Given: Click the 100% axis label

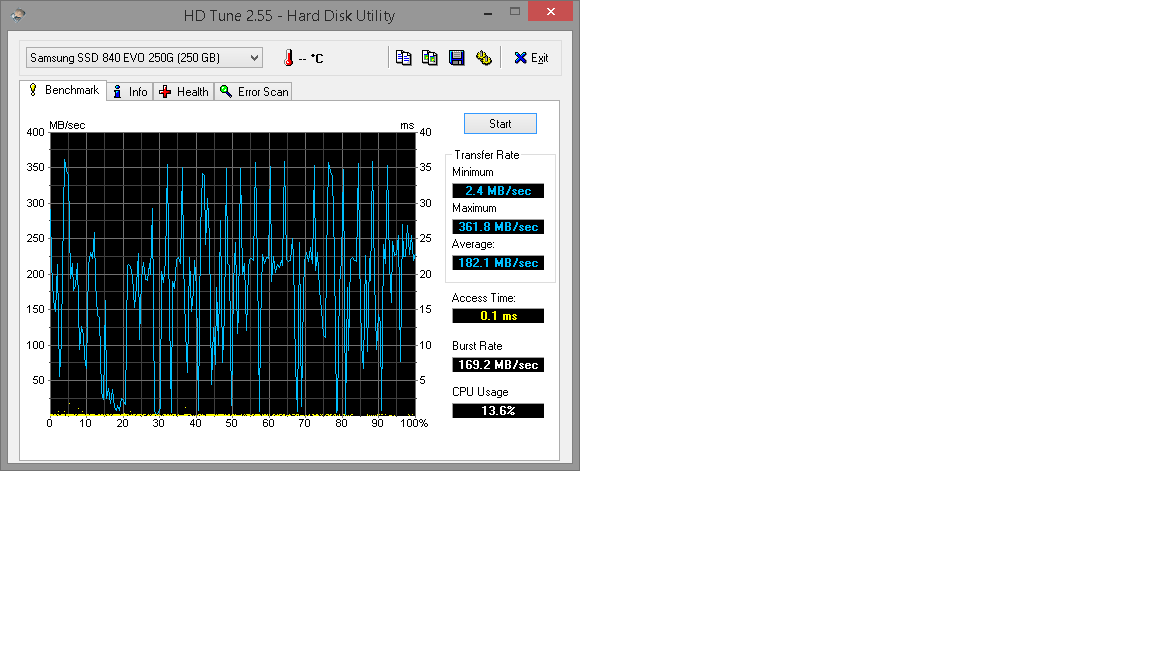Looking at the screenshot, I should [414, 423].
